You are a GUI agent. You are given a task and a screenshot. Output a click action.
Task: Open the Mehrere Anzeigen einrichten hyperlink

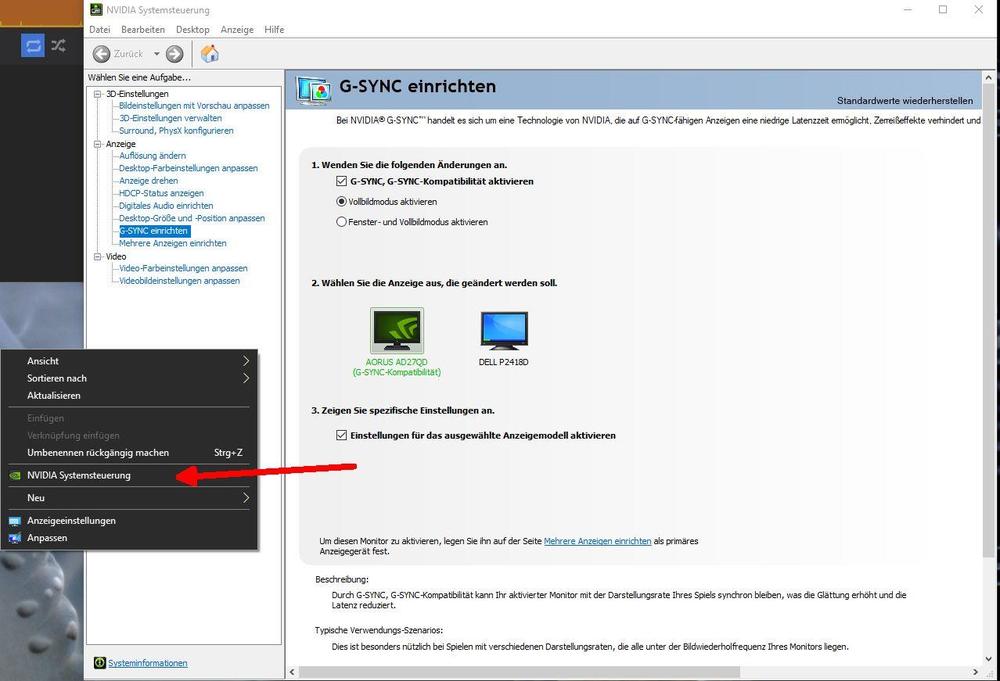[x=597, y=541]
